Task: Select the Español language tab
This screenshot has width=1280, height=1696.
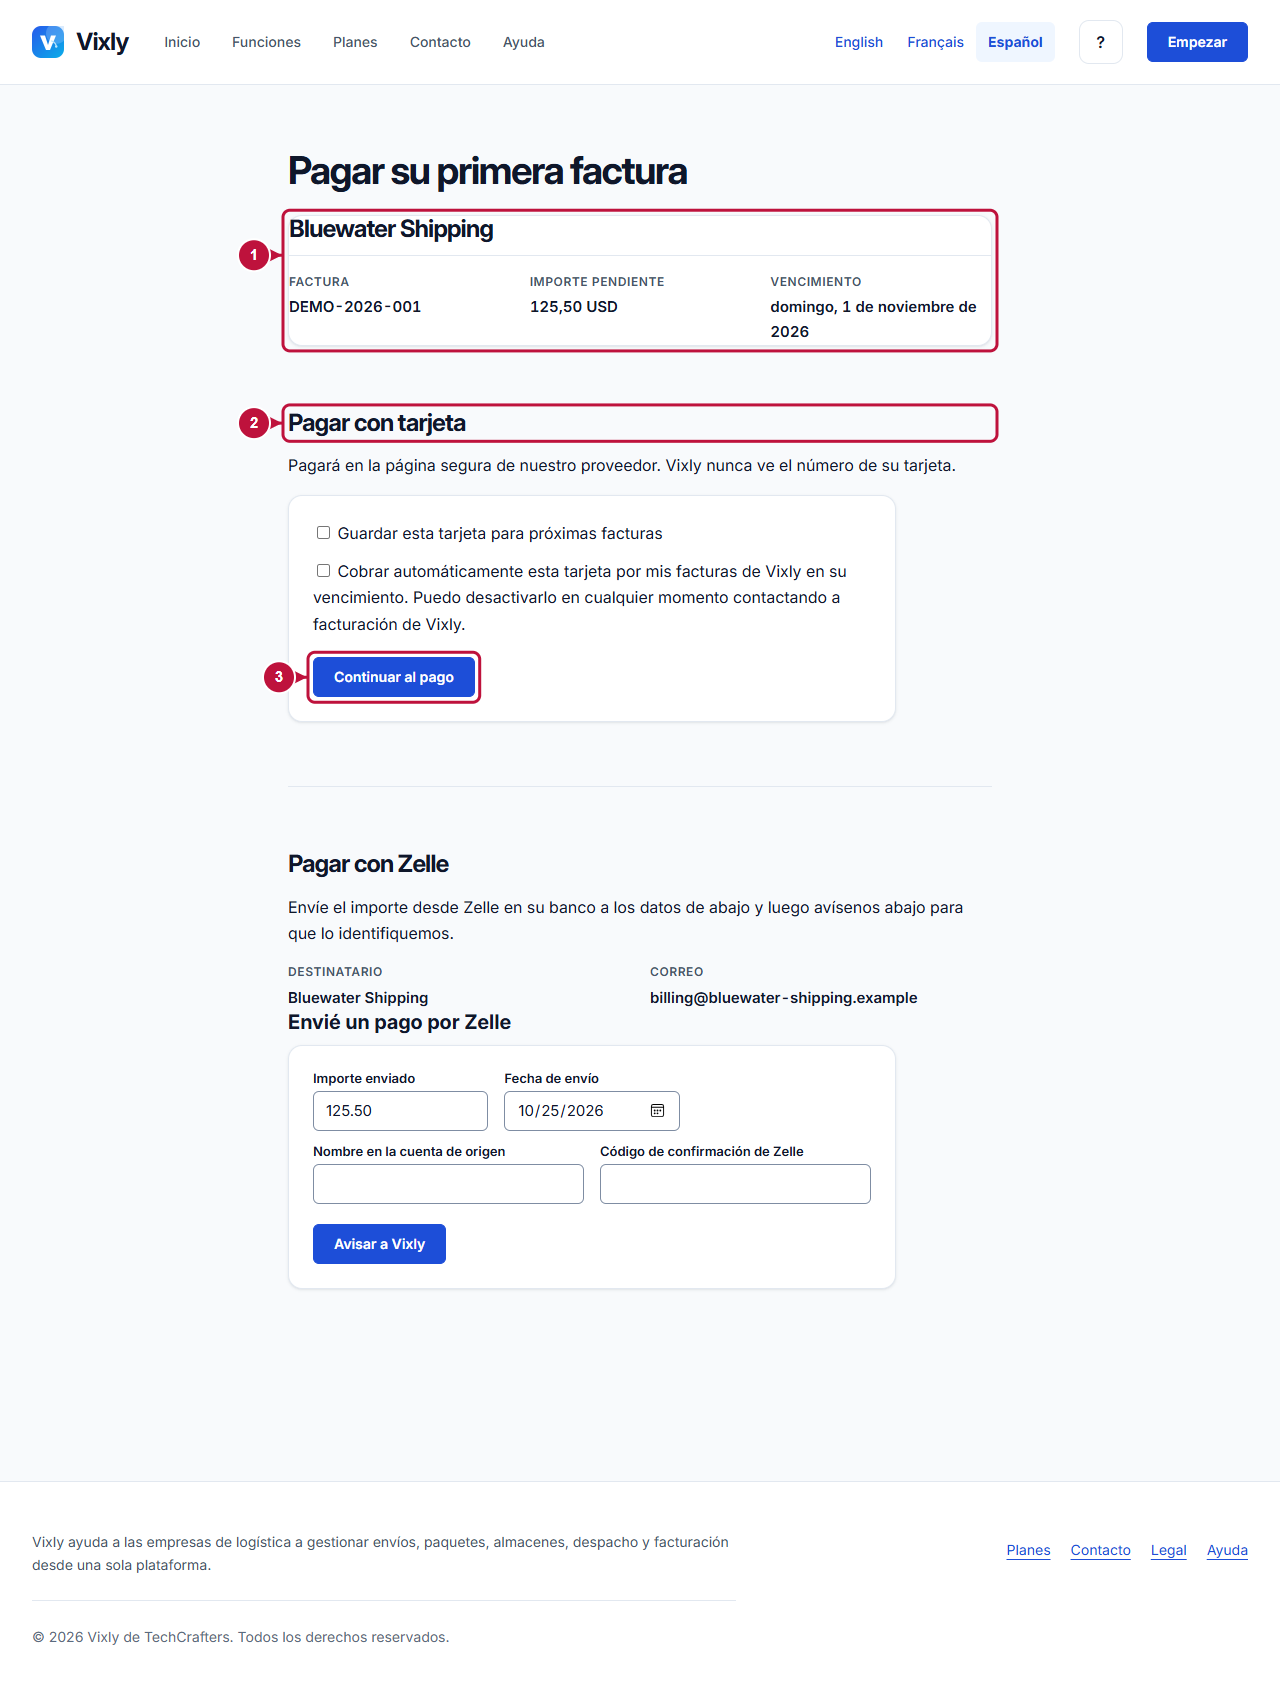Action: 1015,42
